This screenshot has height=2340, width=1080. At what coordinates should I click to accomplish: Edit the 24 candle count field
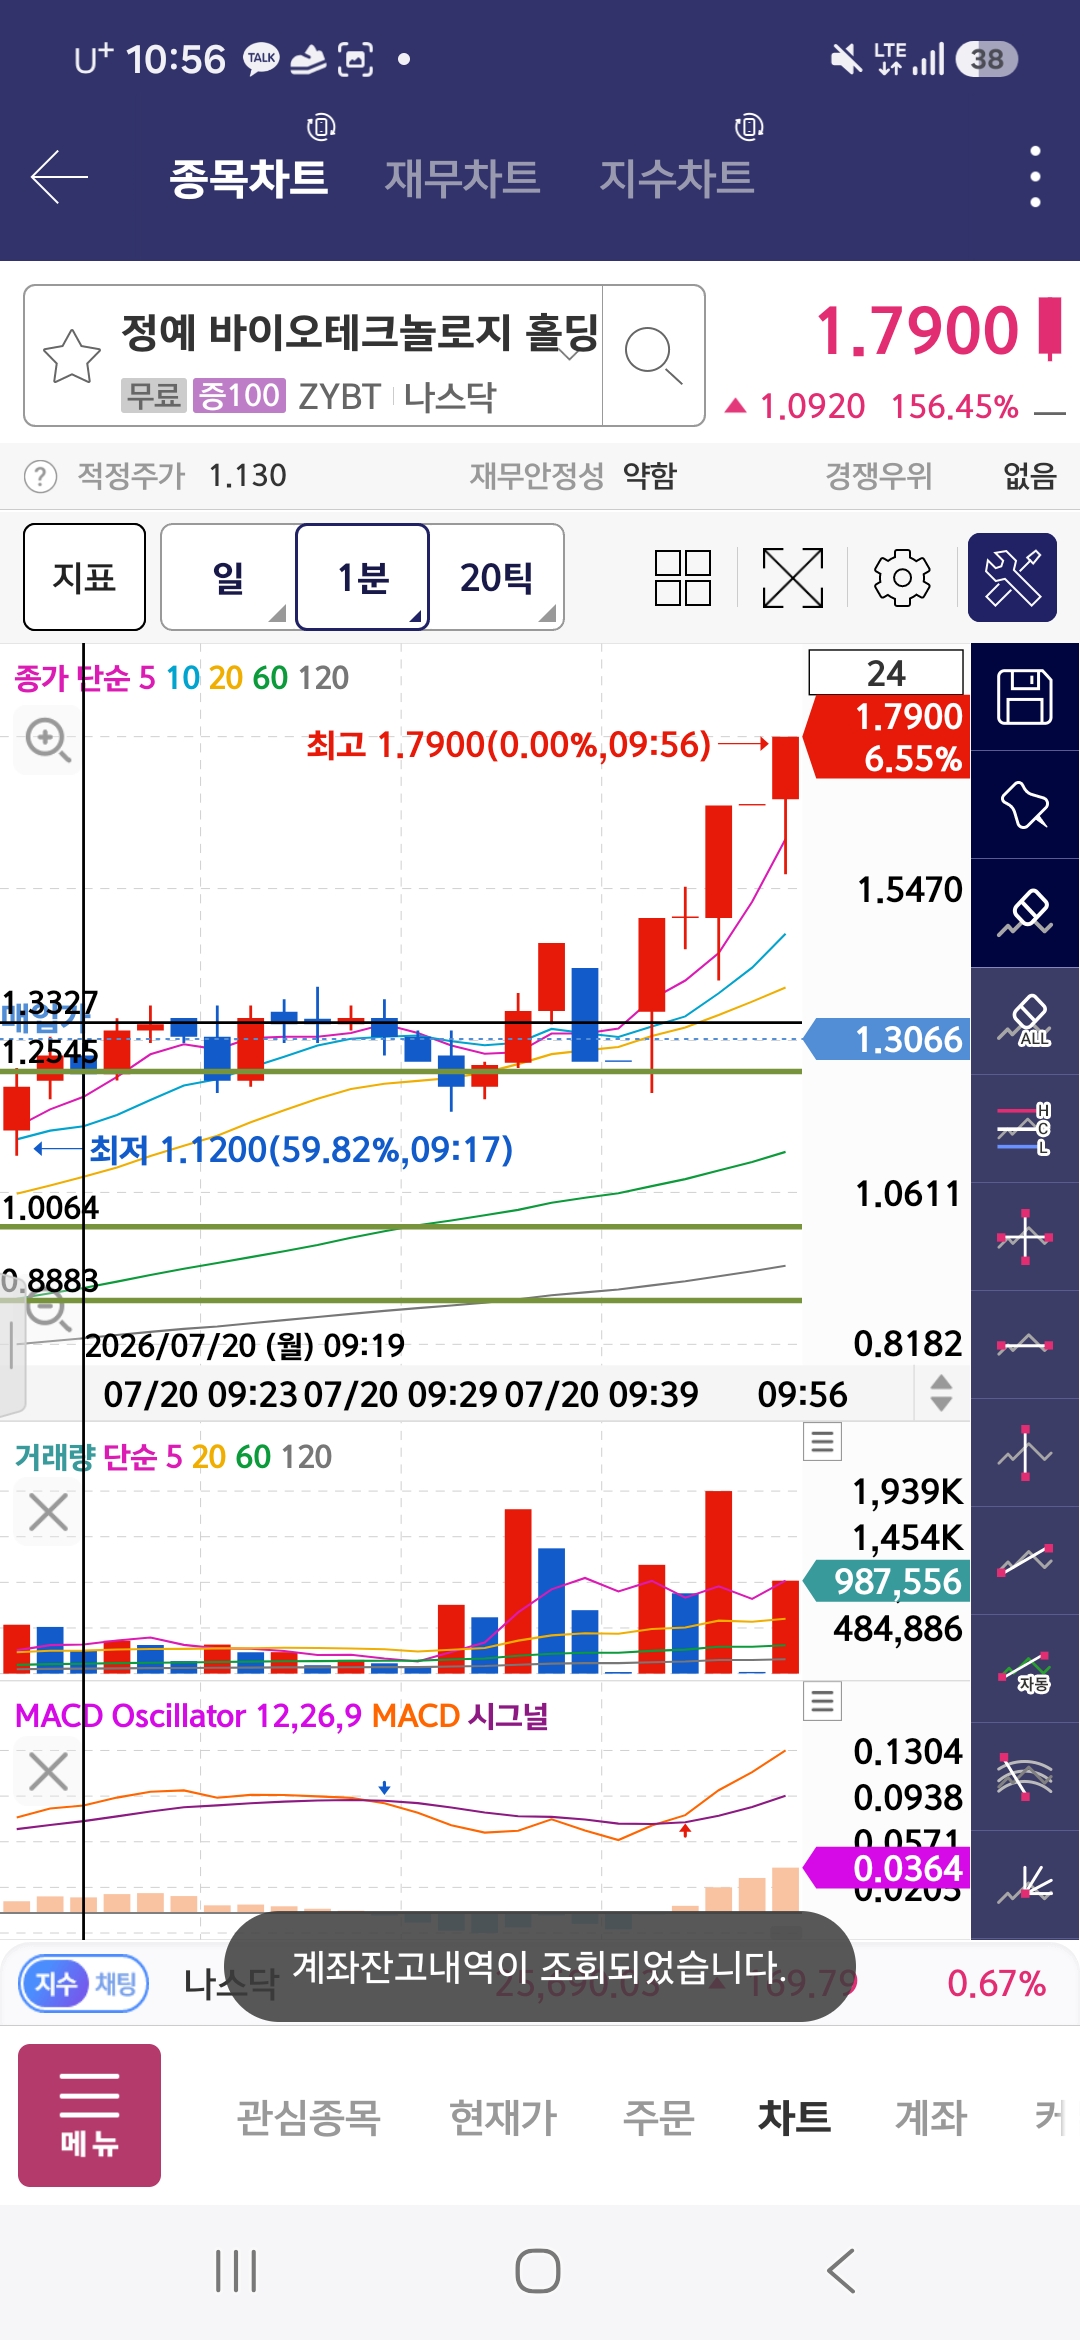[886, 672]
